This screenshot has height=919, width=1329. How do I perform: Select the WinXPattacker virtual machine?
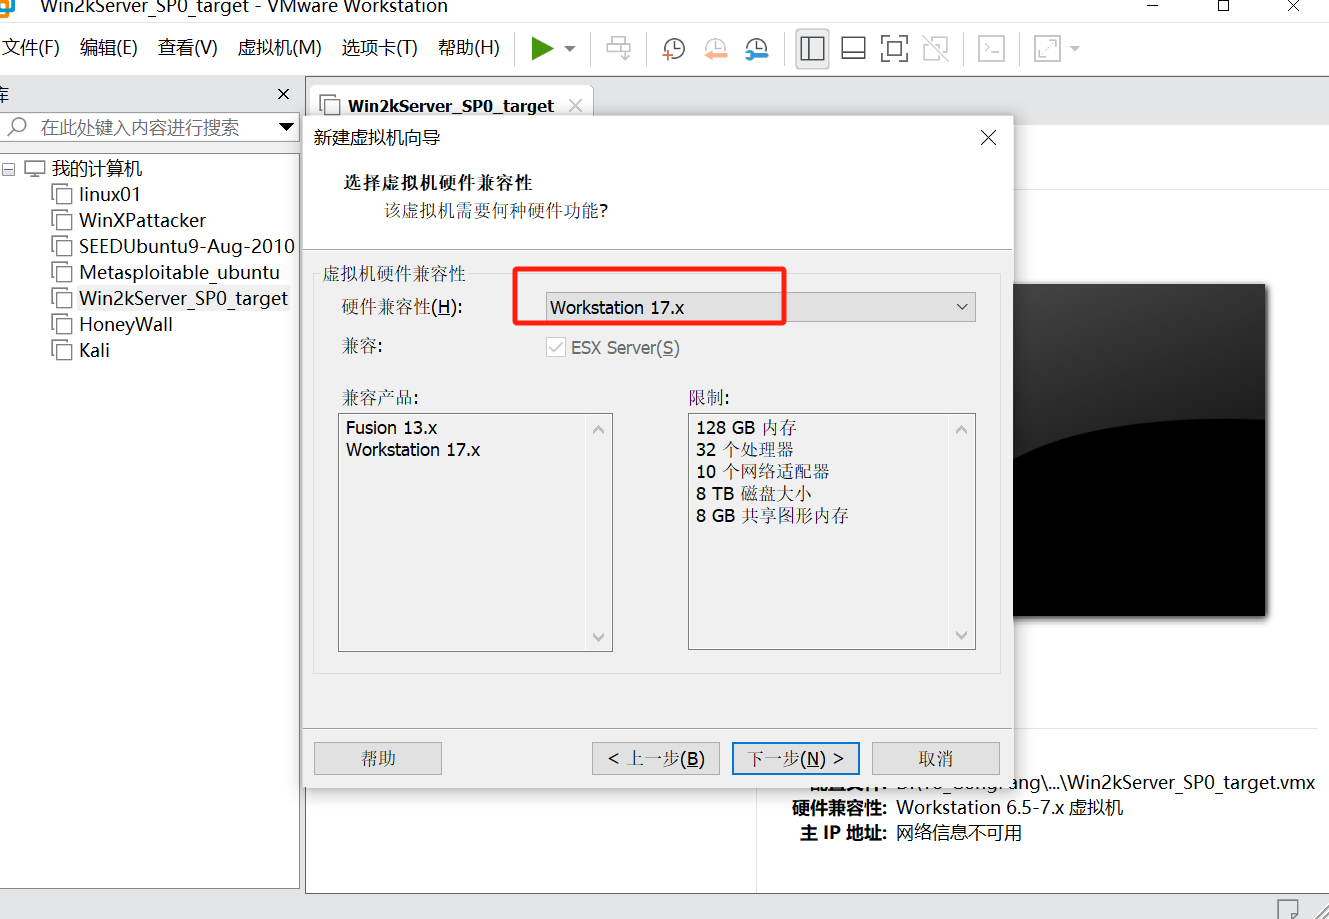coord(142,220)
